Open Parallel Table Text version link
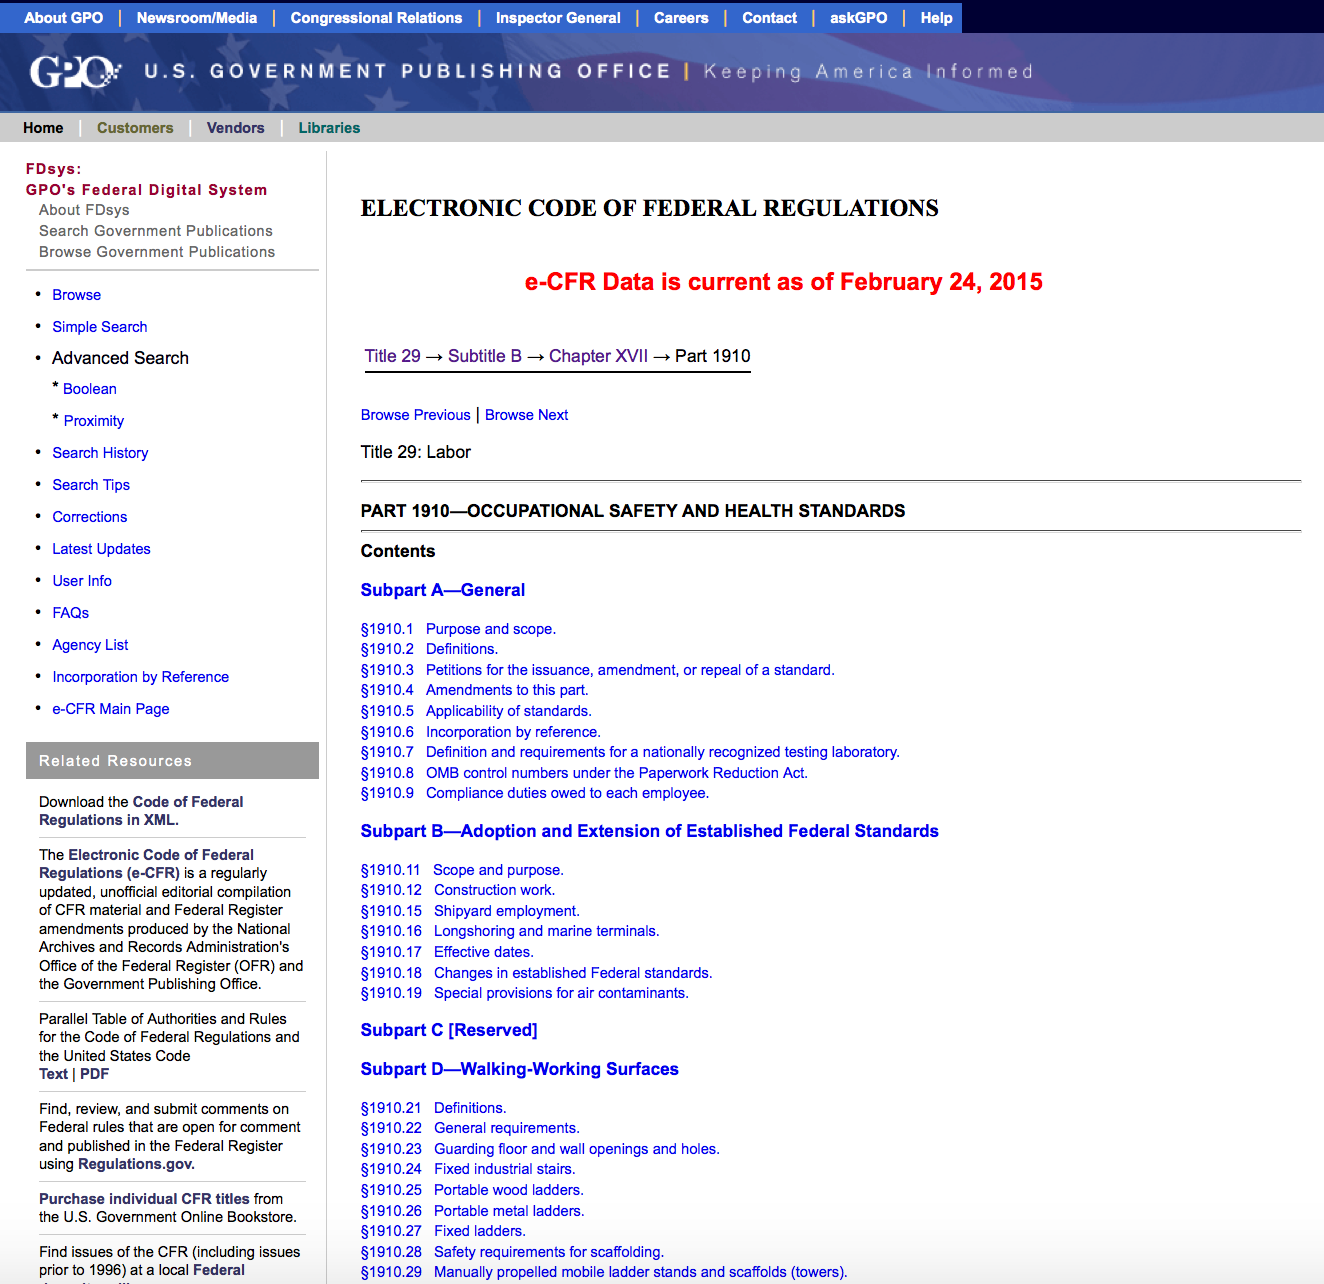1324x1284 pixels. tap(53, 1074)
